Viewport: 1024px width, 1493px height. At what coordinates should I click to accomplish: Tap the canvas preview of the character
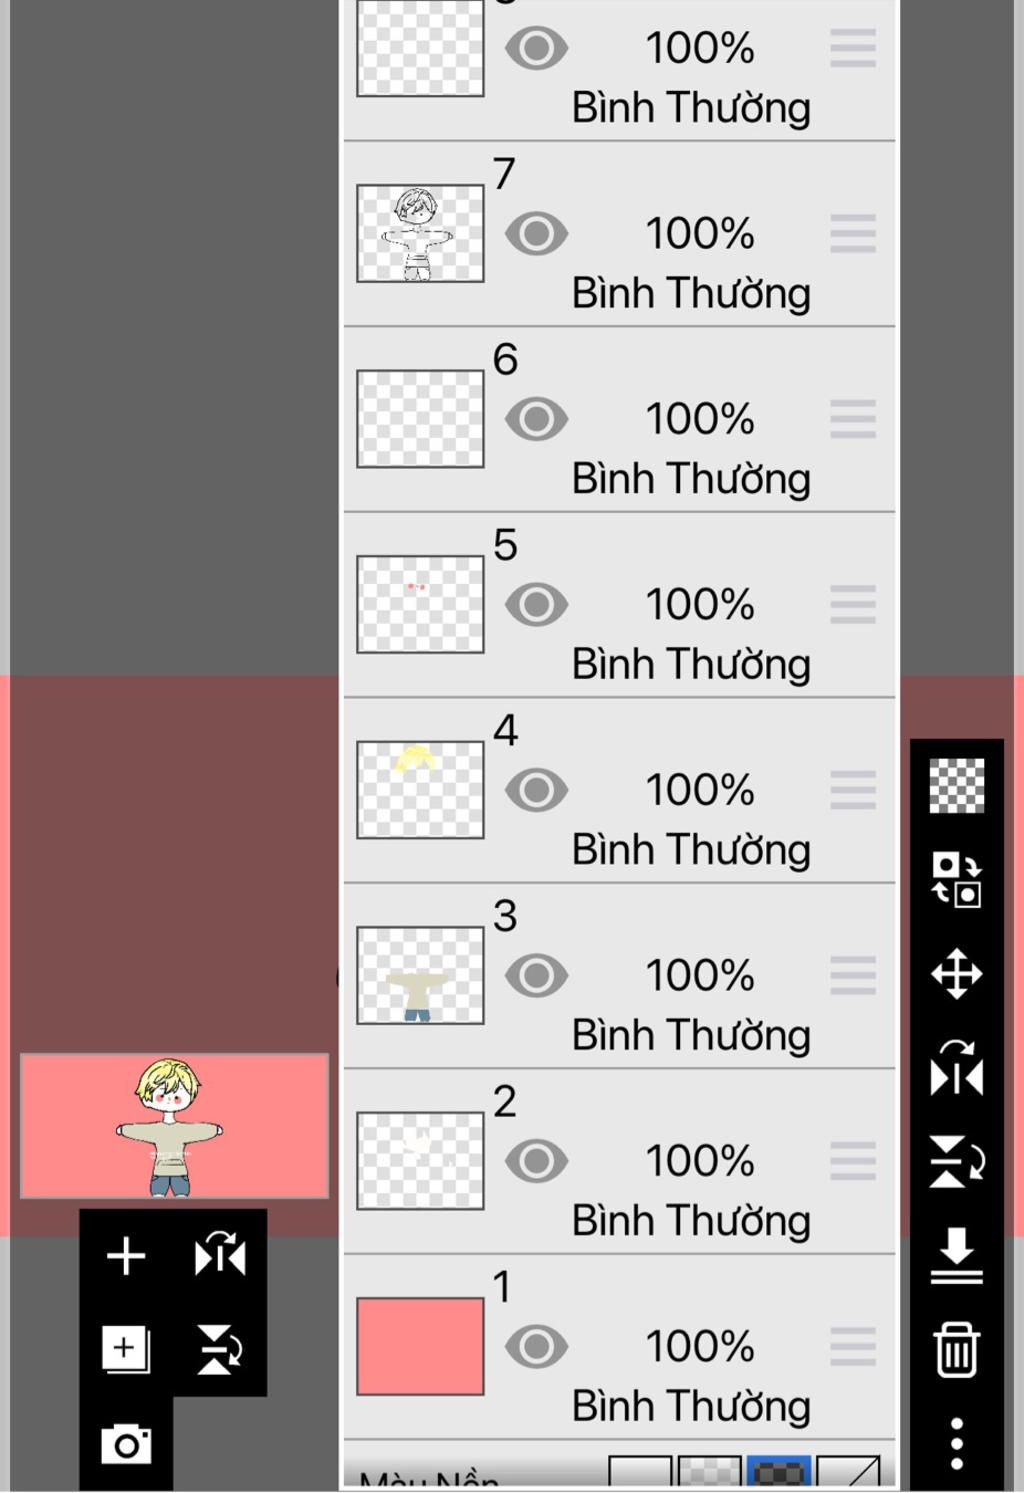pos(174,1125)
